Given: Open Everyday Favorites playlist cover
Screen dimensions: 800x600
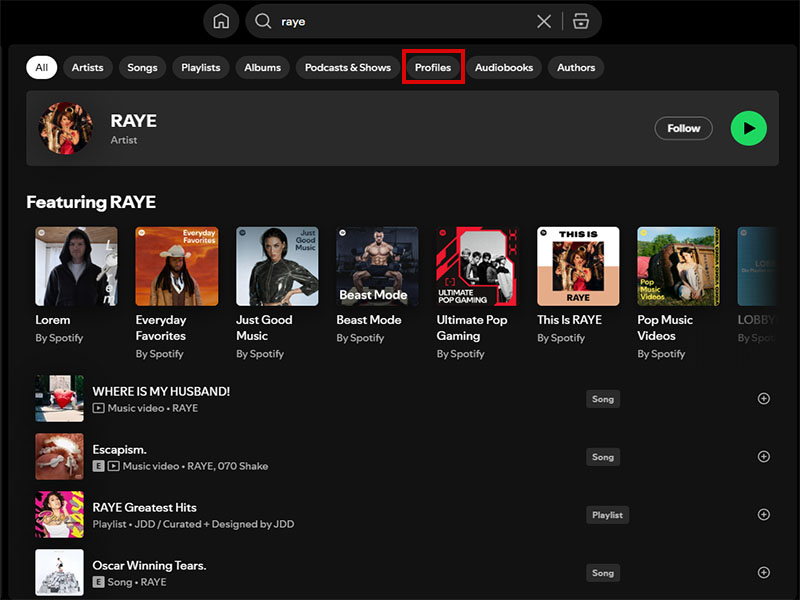Looking at the screenshot, I should coord(177,266).
